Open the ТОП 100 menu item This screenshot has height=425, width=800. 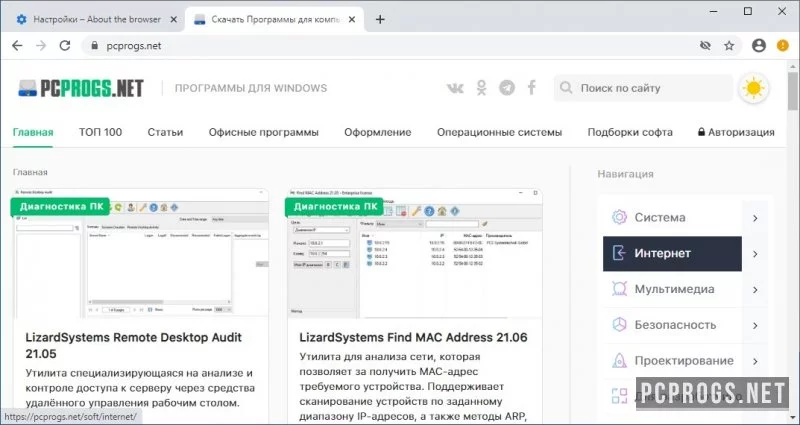101,132
